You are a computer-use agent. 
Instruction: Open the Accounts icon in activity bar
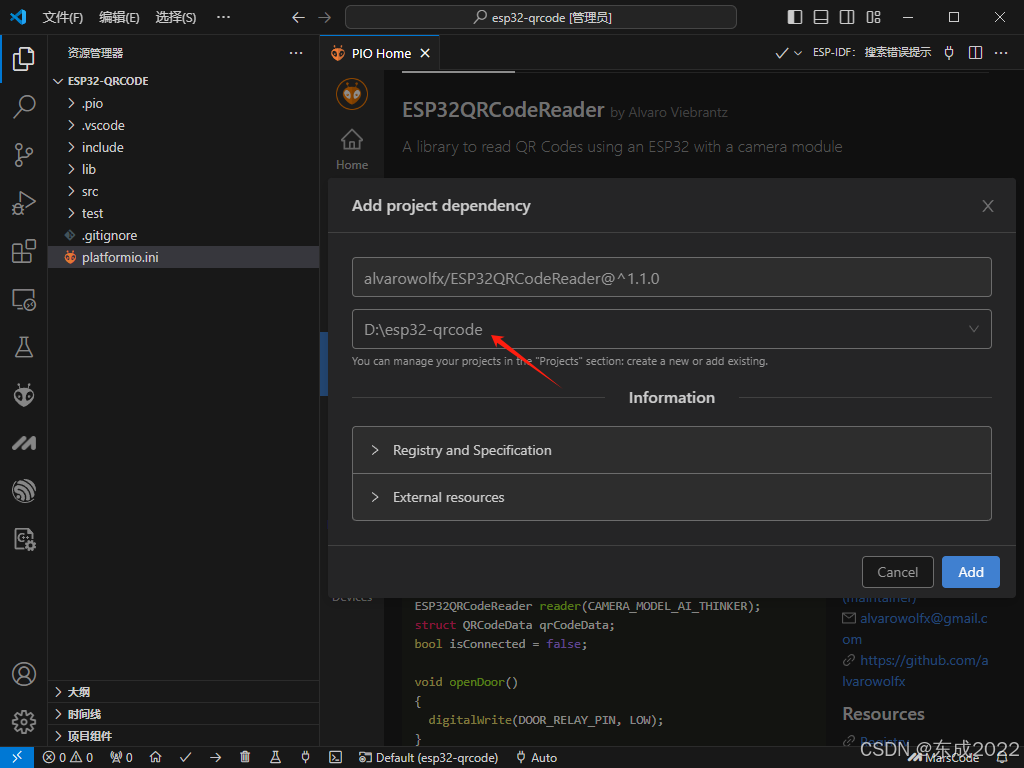24,673
